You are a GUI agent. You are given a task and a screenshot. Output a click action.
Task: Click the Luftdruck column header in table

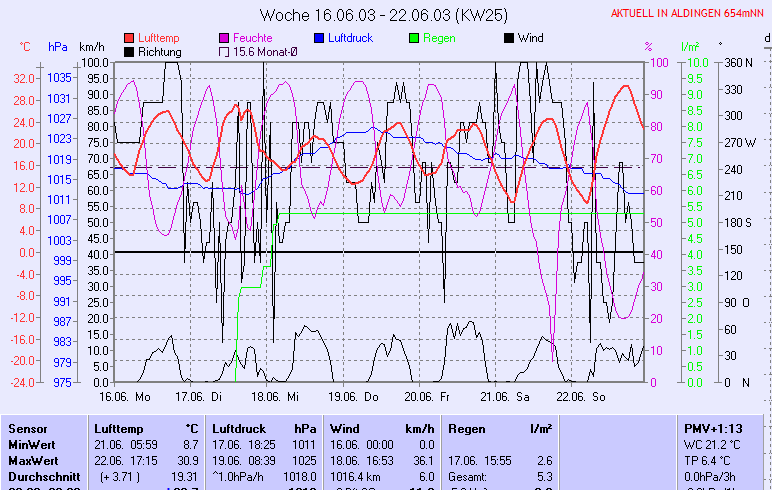[x=239, y=428]
